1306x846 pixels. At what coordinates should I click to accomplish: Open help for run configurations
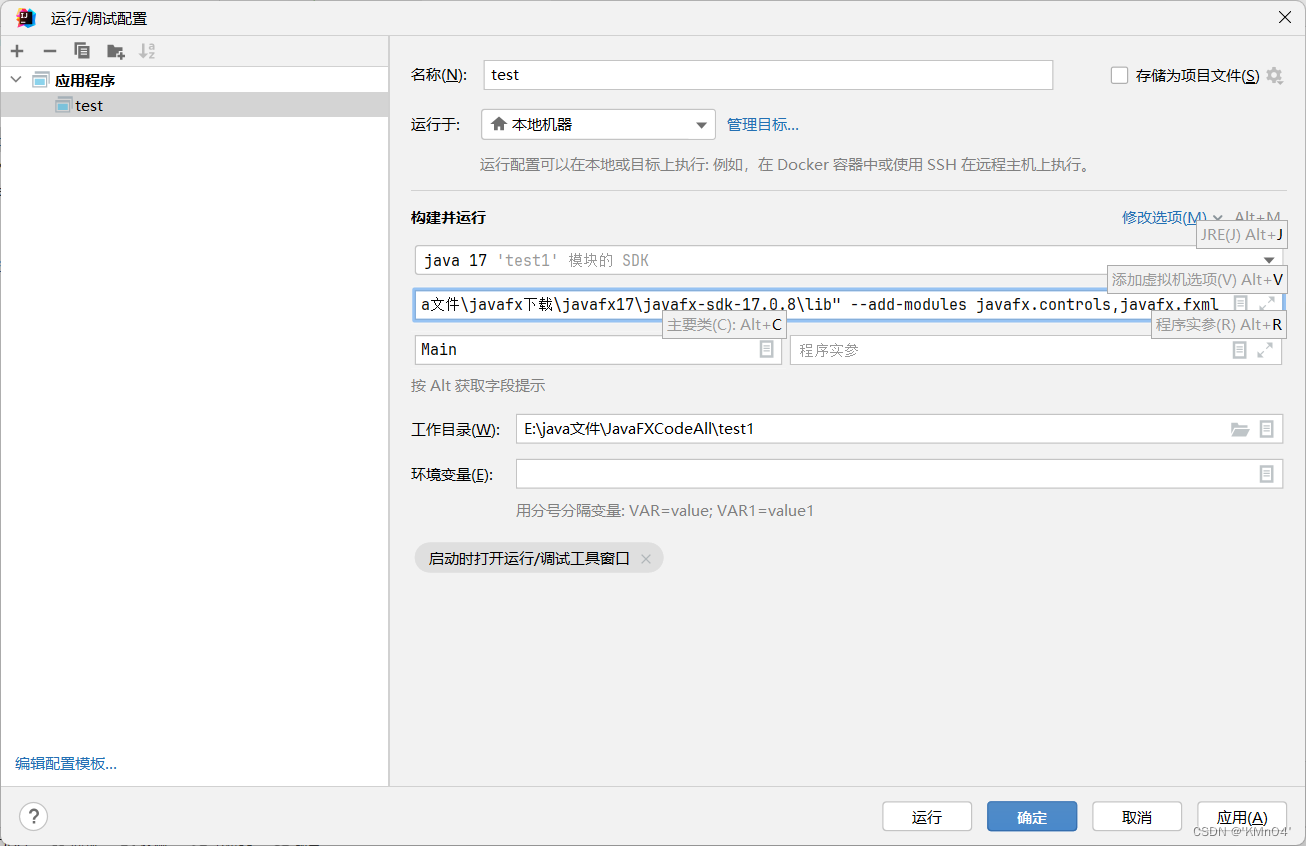click(33, 816)
